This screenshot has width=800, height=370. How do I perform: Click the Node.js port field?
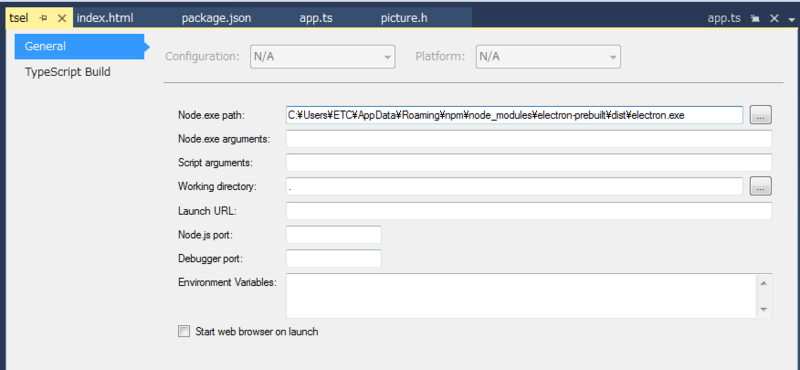pos(334,235)
